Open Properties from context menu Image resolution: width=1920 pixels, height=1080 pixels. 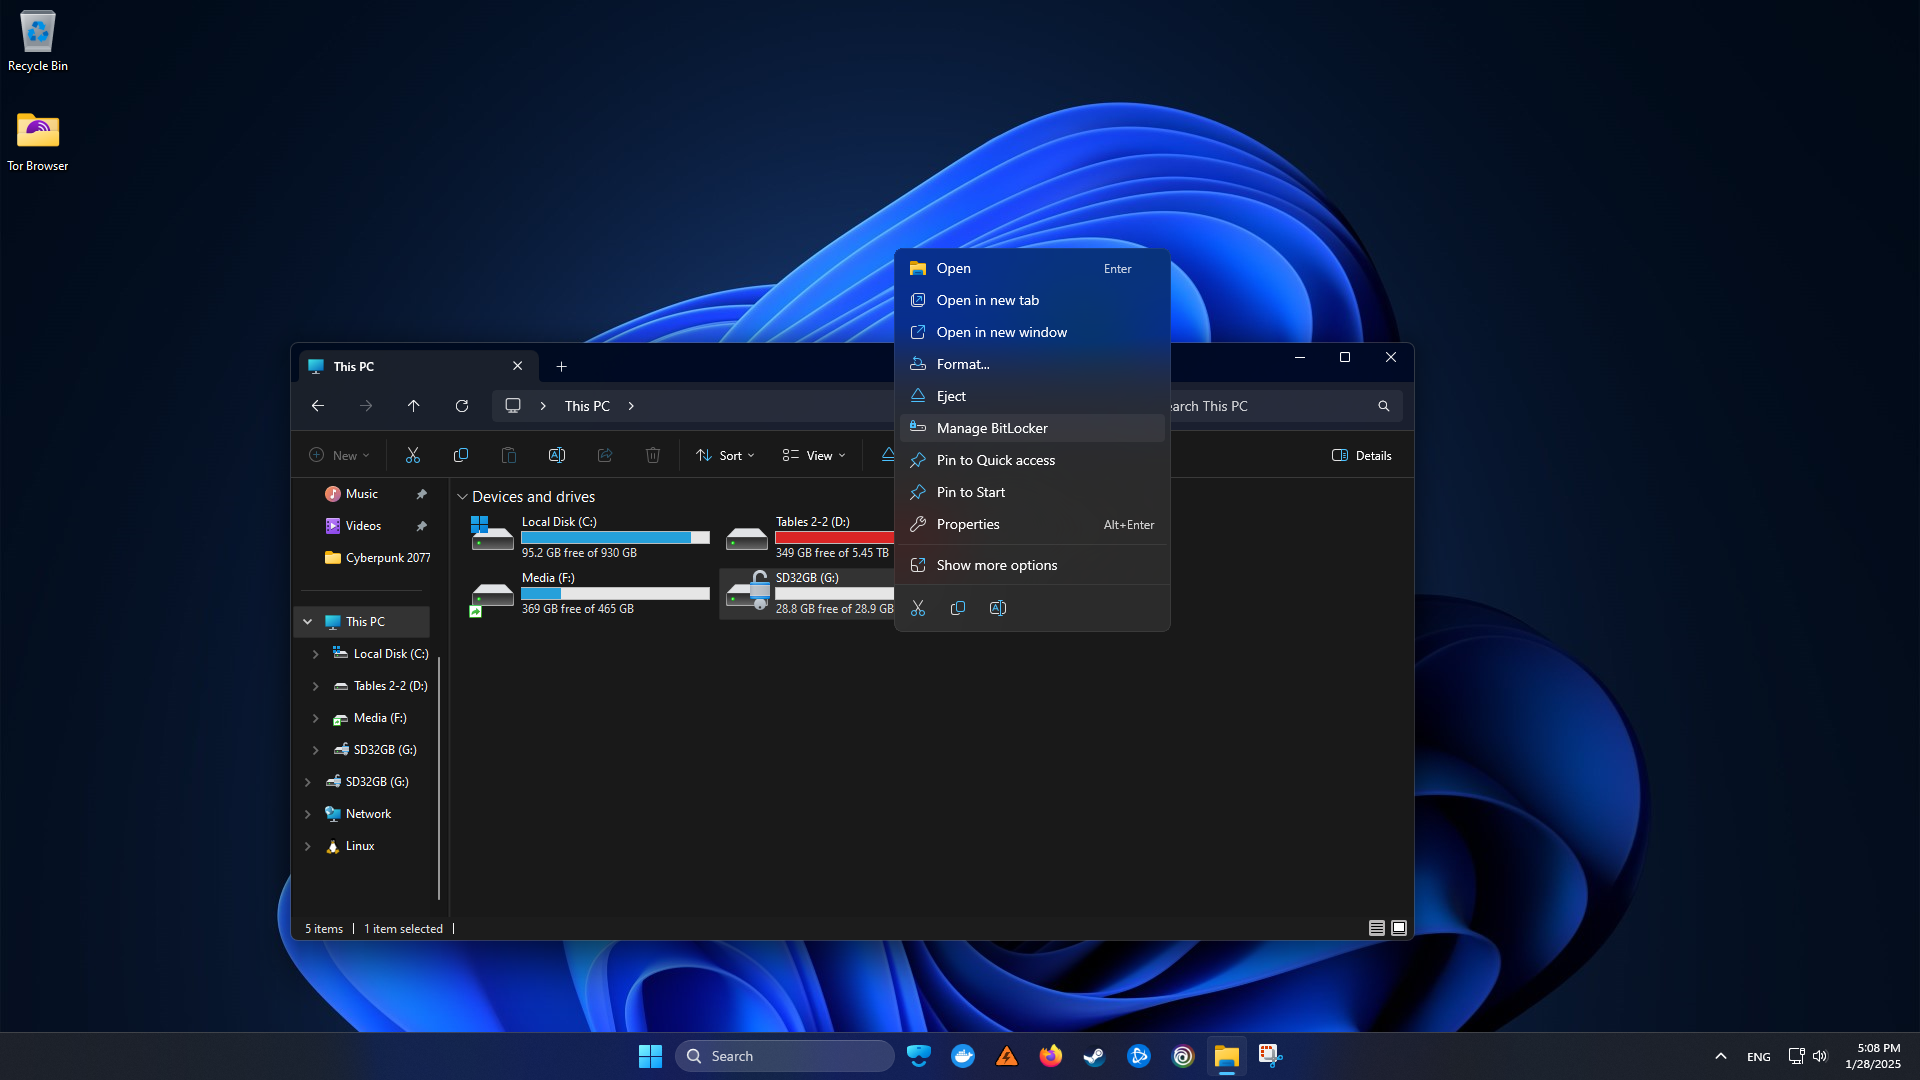[1032, 524]
